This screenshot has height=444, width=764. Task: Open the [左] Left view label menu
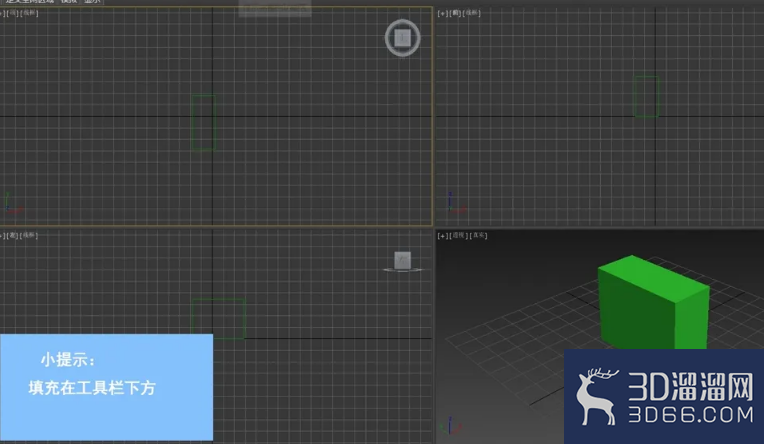point(13,235)
